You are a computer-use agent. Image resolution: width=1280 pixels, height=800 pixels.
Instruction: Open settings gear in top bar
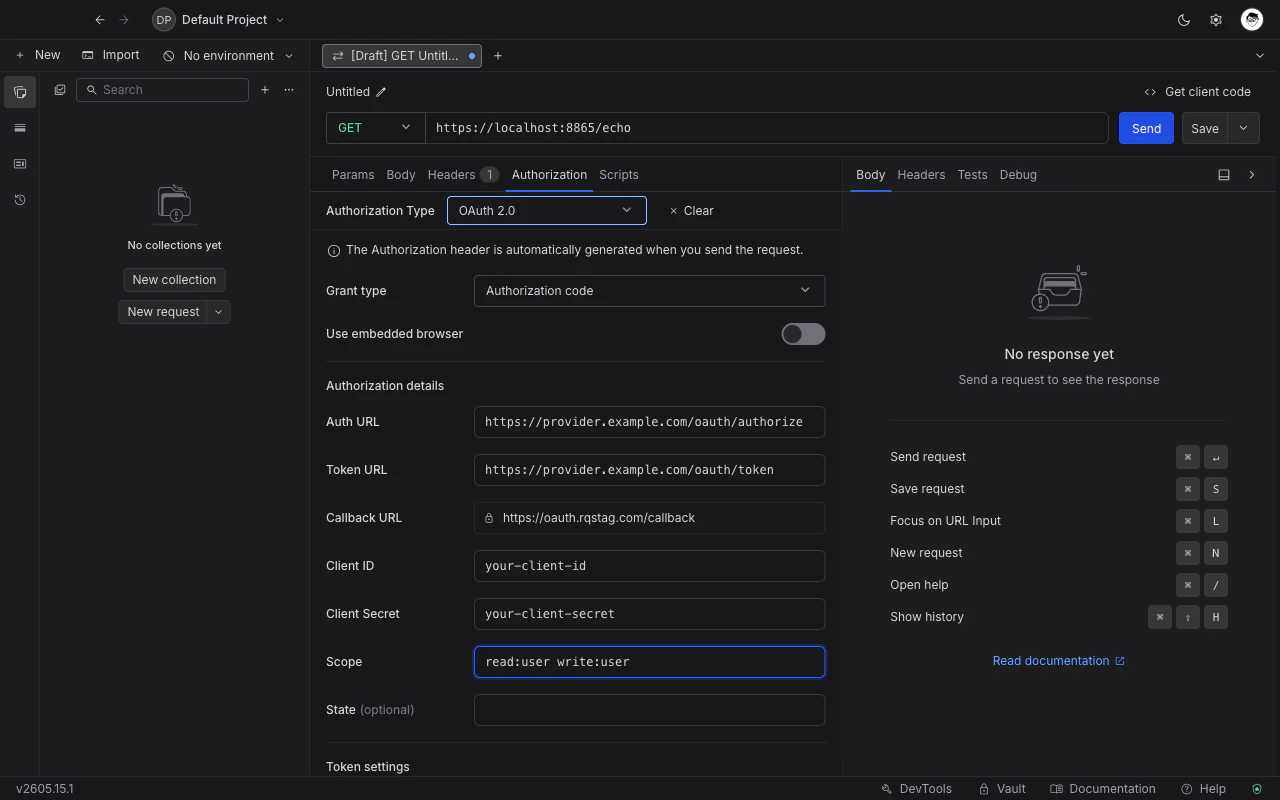(x=1216, y=20)
